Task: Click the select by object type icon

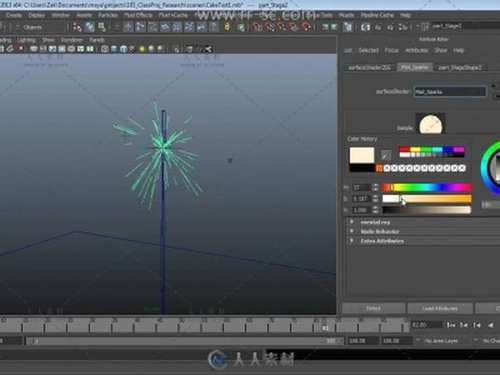Action: click(x=89, y=27)
